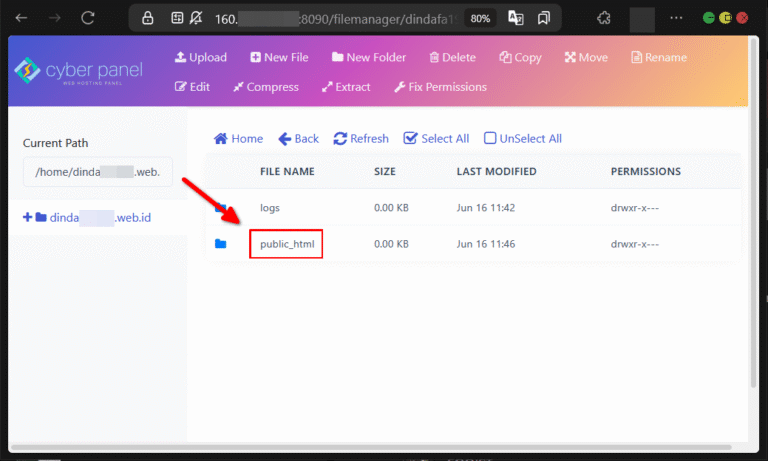Screen dimensions: 768x461
Task: Create a New Folder
Action: coord(369,57)
